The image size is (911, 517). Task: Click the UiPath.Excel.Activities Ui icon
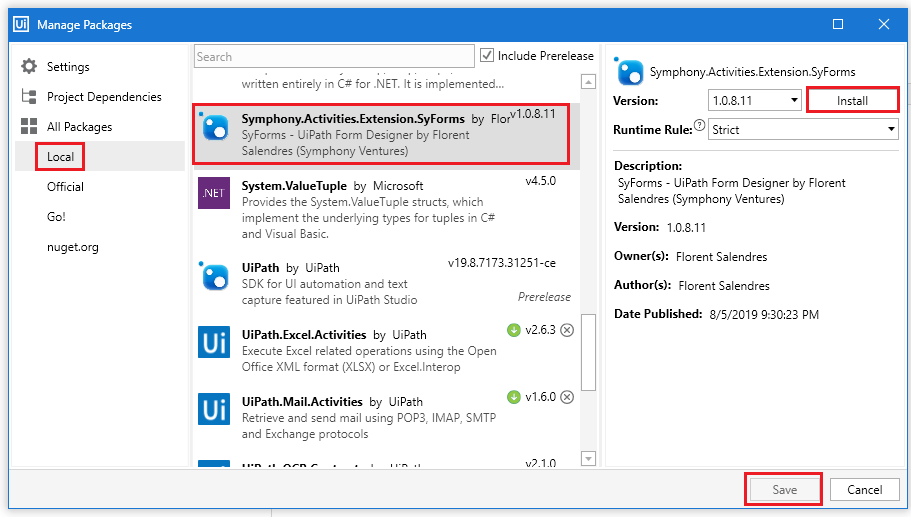[214, 343]
